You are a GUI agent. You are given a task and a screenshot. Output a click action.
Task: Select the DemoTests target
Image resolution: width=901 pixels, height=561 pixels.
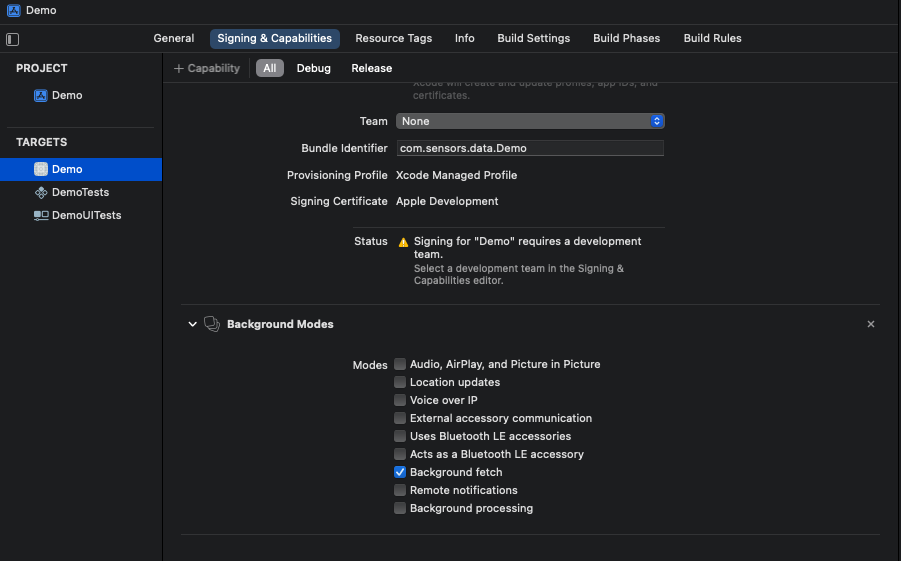click(81, 193)
